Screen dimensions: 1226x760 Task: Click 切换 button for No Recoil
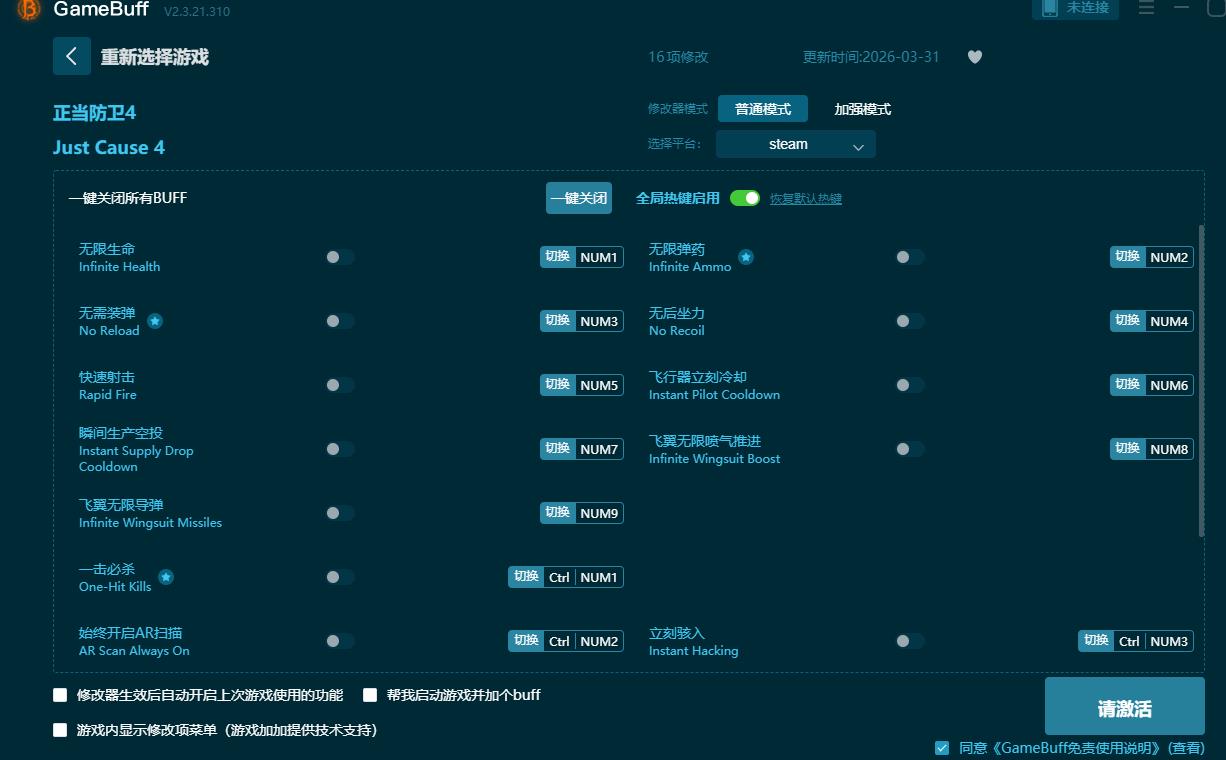pyautogui.click(x=1128, y=321)
